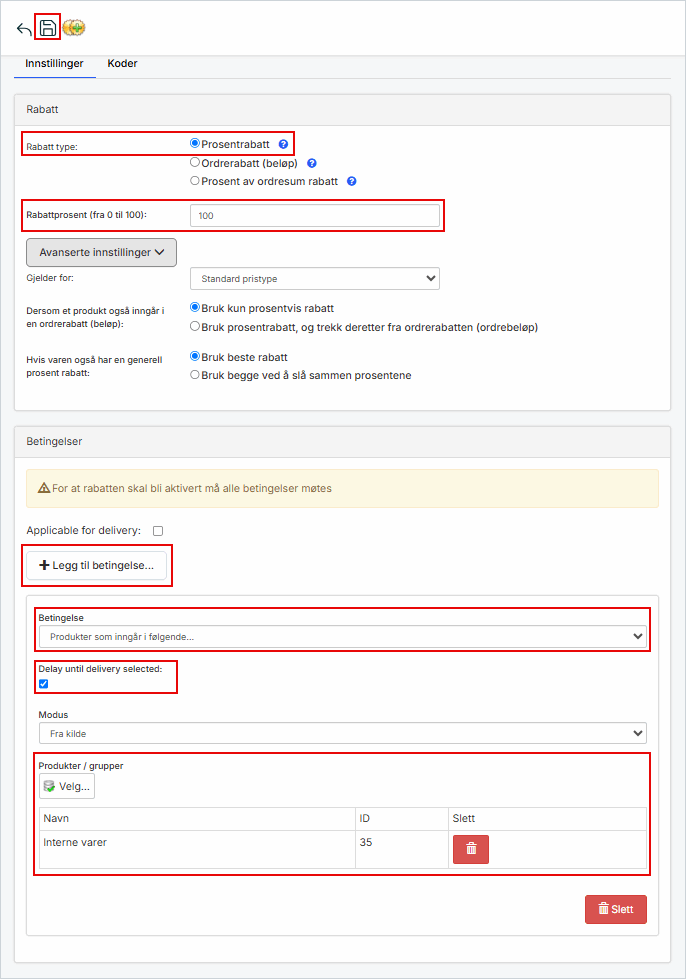
Task: Click the Rabattprosent input field
Action: point(314,216)
